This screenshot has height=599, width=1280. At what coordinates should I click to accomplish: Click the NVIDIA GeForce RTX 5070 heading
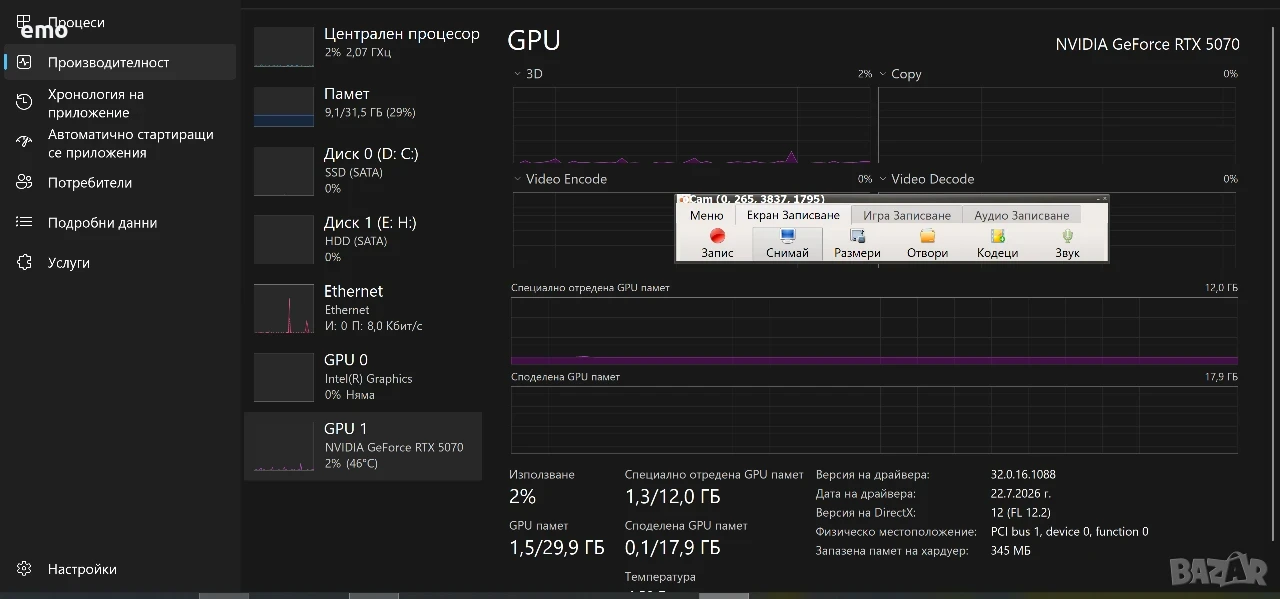(1147, 44)
